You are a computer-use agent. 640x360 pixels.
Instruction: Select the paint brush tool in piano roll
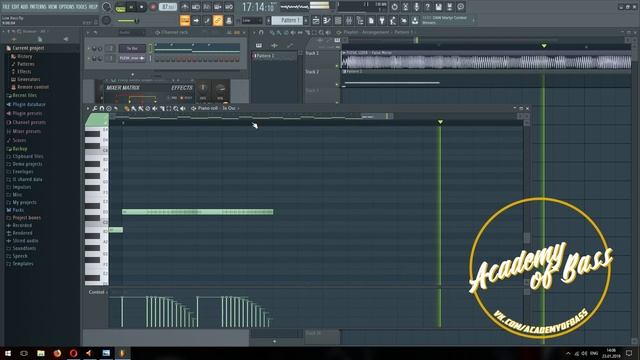click(133, 109)
